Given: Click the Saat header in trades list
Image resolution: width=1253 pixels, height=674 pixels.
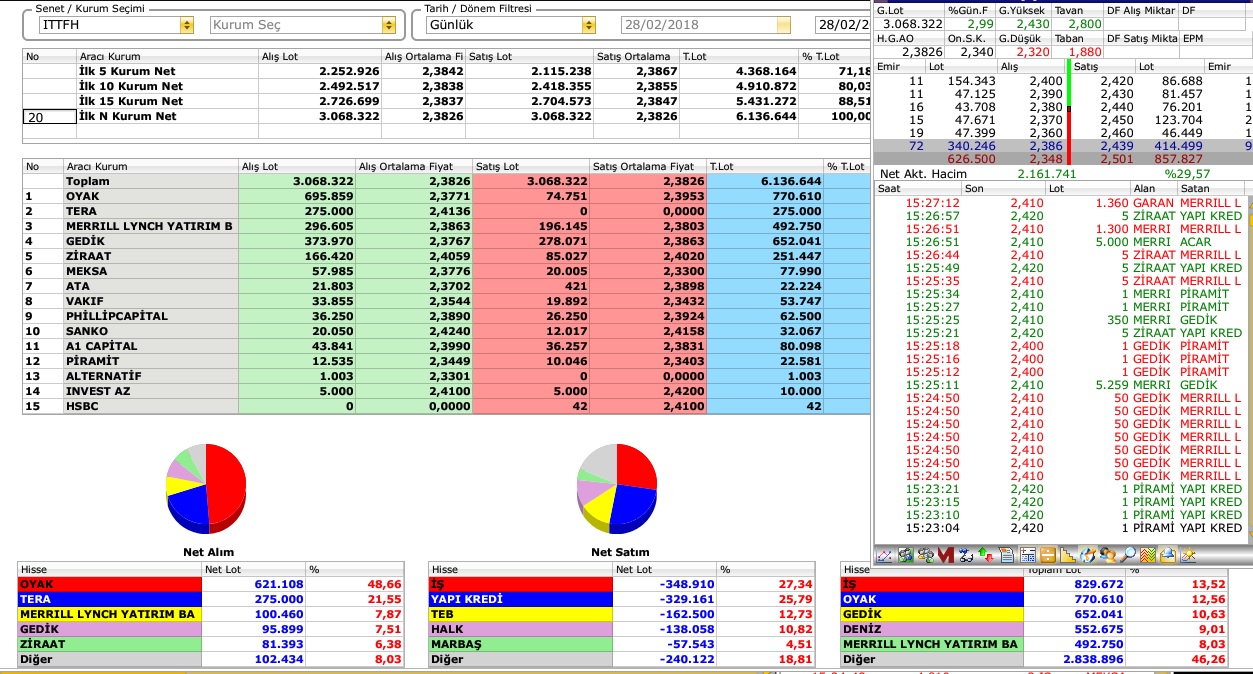Looking at the screenshot, I should pyautogui.click(x=916, y=188).
